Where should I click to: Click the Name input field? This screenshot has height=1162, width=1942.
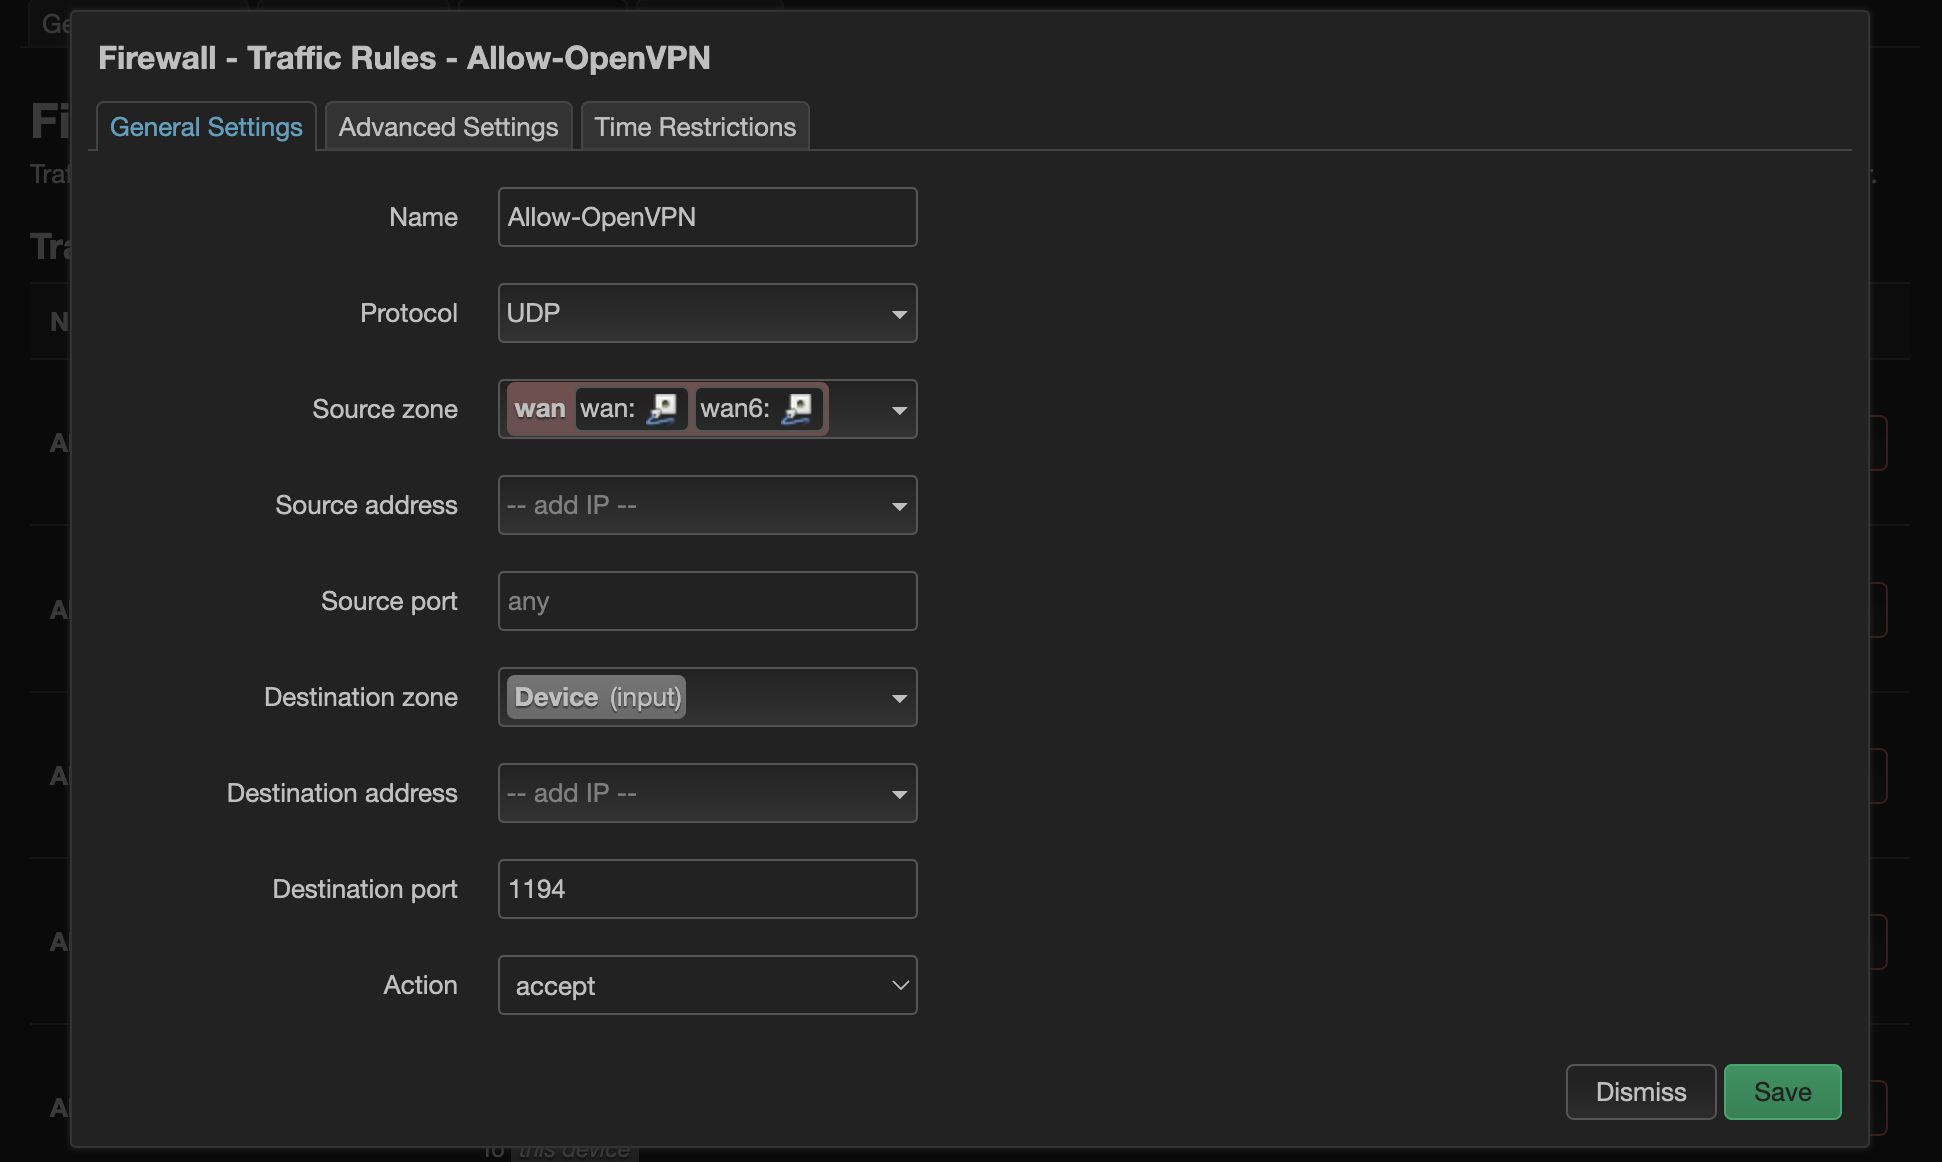[707, 217]
